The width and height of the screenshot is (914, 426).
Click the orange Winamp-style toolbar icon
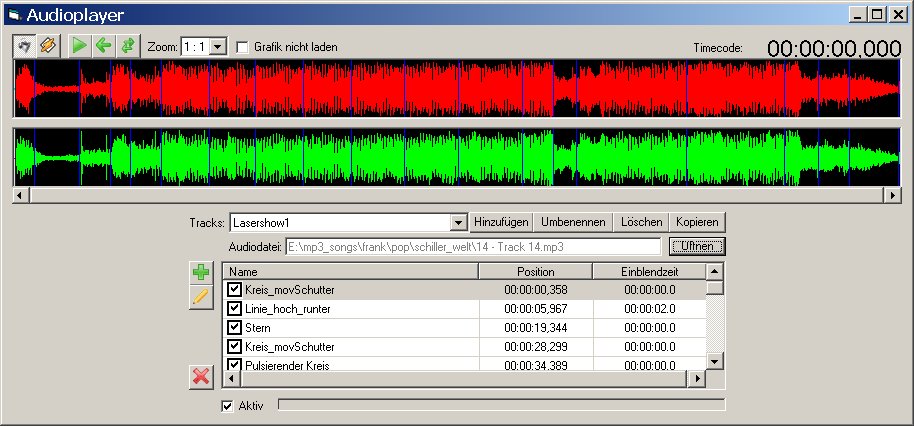[48, 46]
